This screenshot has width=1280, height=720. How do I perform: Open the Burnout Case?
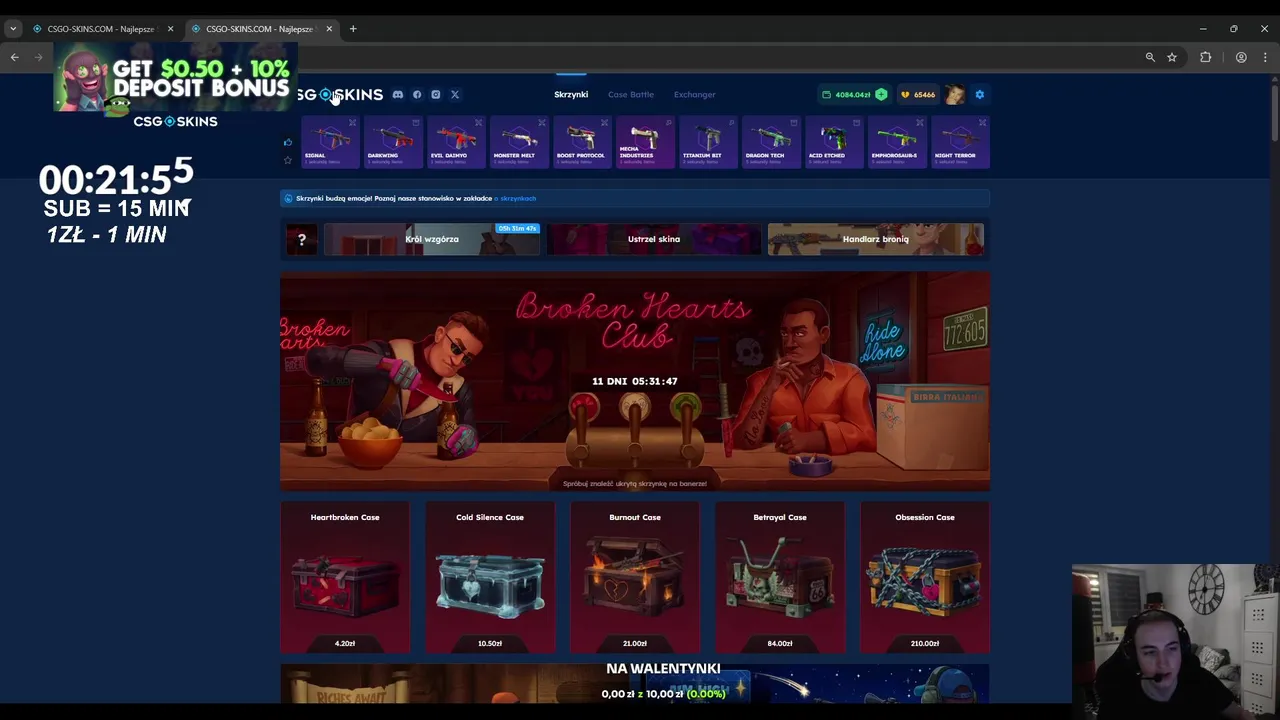(635, 578)
